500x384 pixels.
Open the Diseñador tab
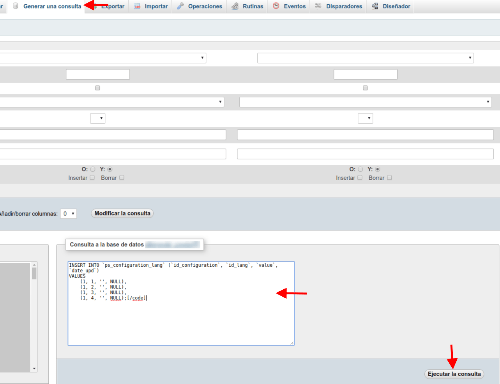pos(391,6)
